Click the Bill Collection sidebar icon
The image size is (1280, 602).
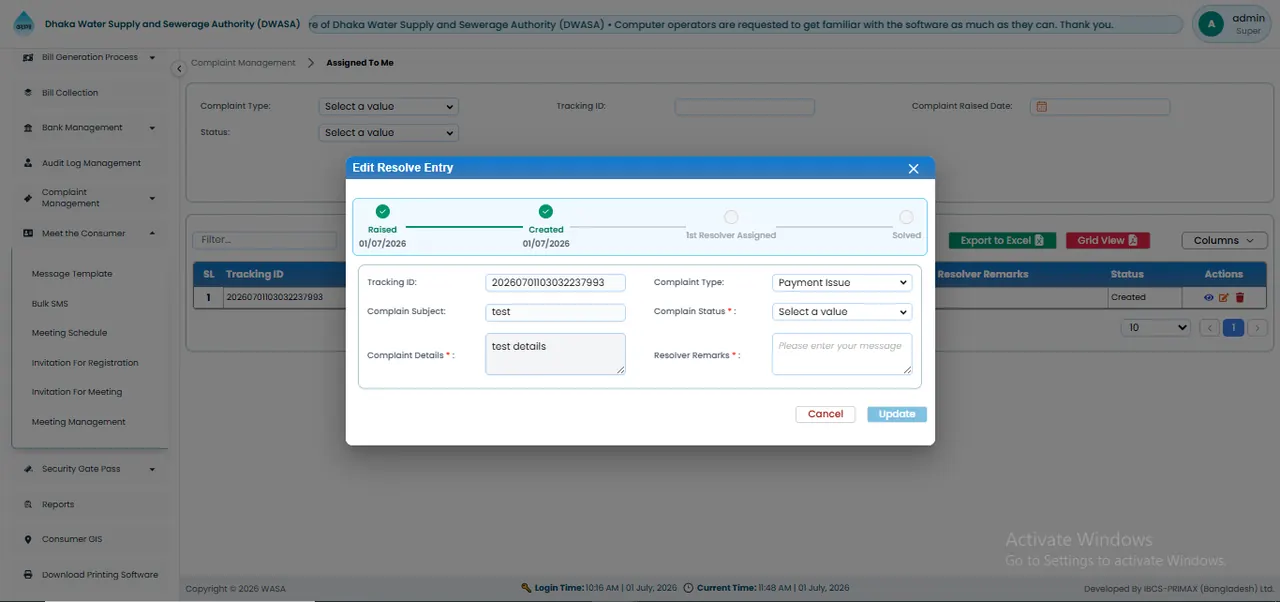pos(29,93)
